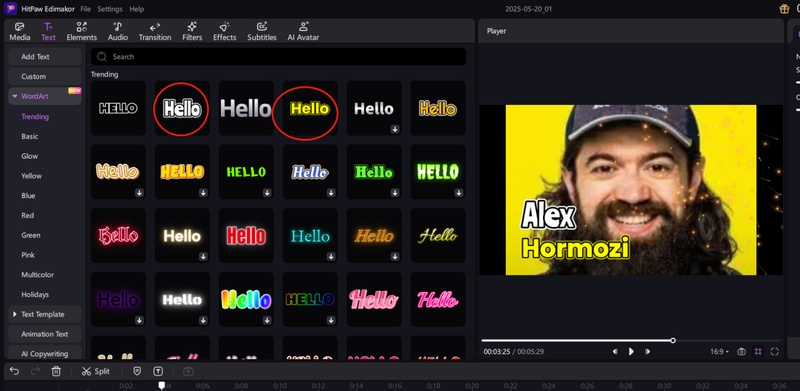Open the Subtitles tab
This screenshot has width=800, height=391.
click(262, 32)
